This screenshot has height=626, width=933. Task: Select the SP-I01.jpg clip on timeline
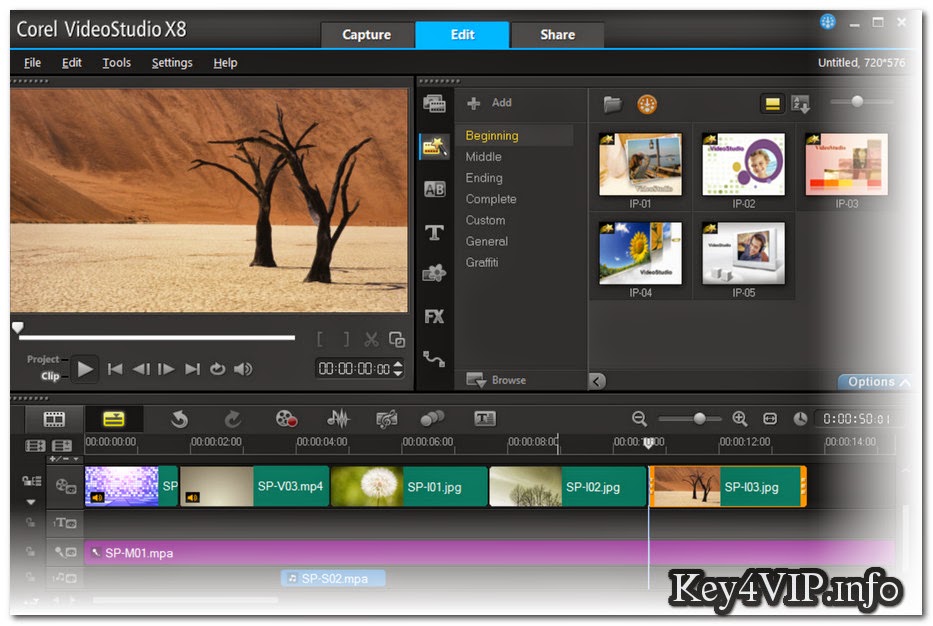[409, 486]
